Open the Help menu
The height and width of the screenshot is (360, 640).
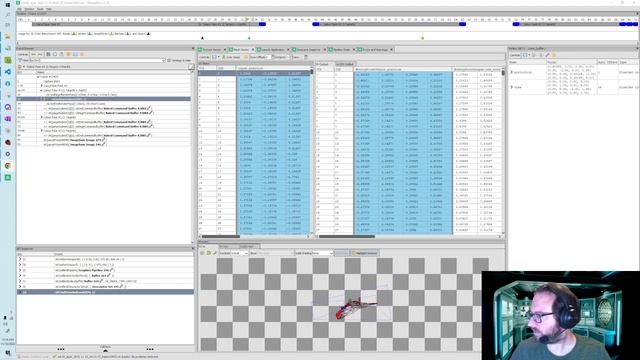coord(49,9)
